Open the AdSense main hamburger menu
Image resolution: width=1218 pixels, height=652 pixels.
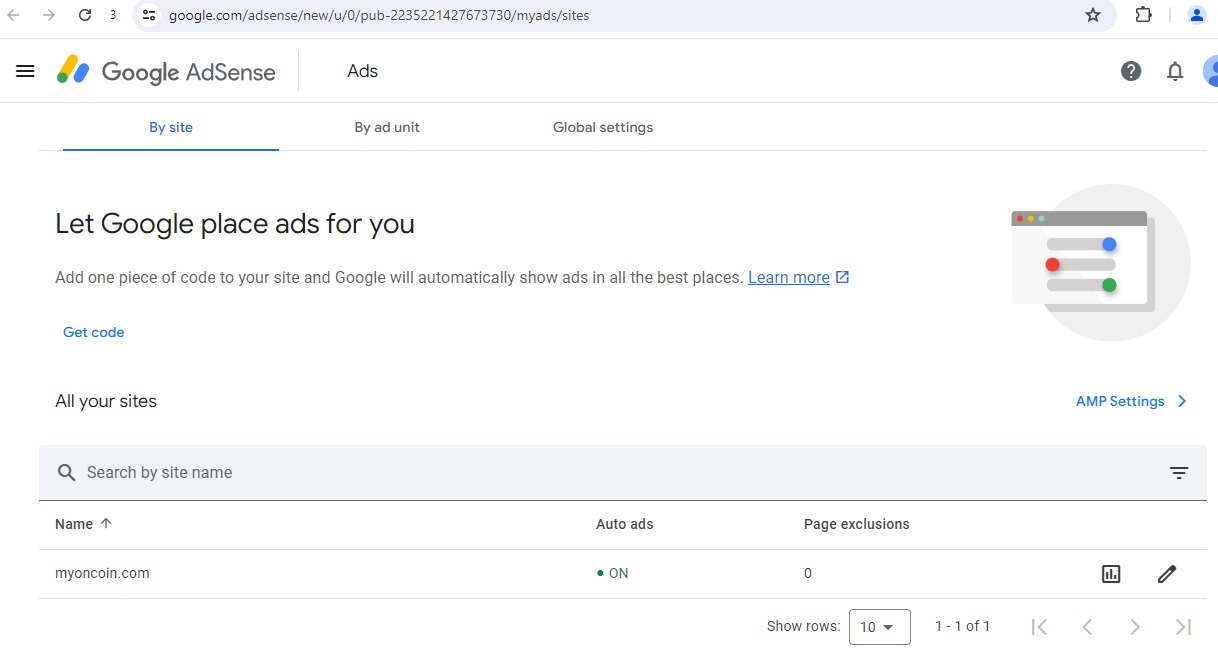point(26,71)
